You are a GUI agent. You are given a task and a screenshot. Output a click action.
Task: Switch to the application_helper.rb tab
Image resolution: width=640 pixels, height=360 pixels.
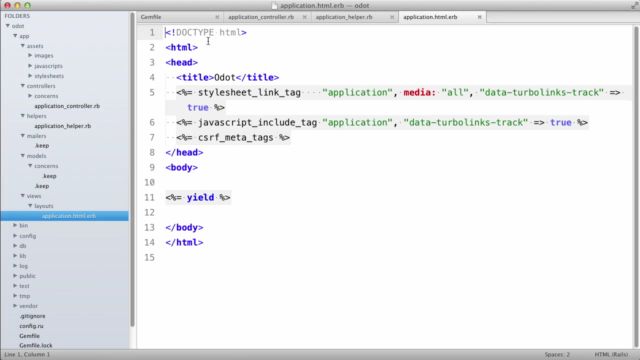click(344, 17)
